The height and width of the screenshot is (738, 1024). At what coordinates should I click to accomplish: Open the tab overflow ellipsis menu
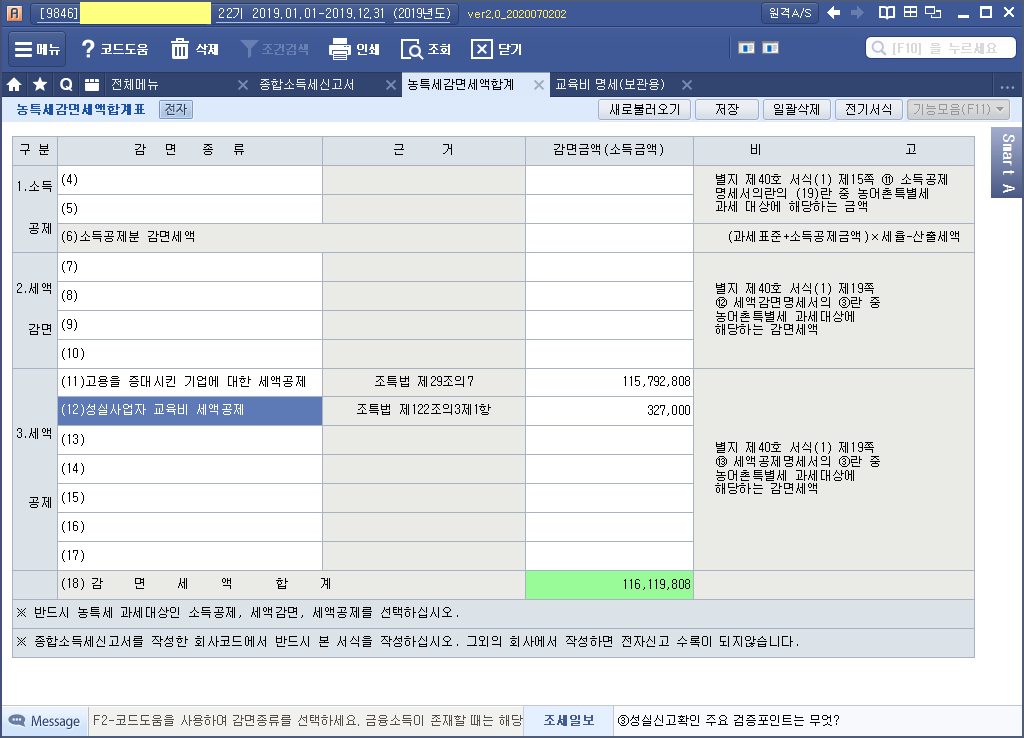tap(1007, 86)
